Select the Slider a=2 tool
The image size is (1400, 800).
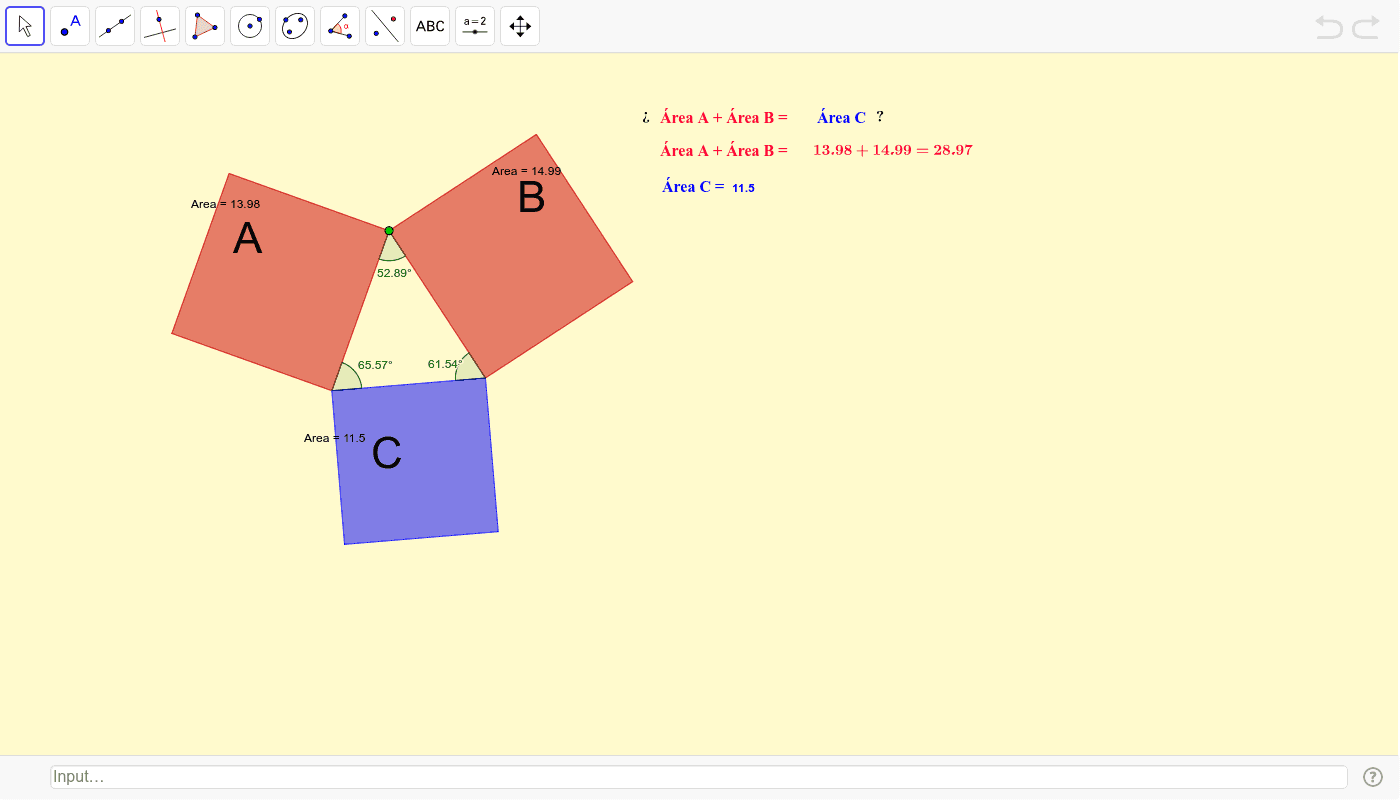click(x=475, y=26)
